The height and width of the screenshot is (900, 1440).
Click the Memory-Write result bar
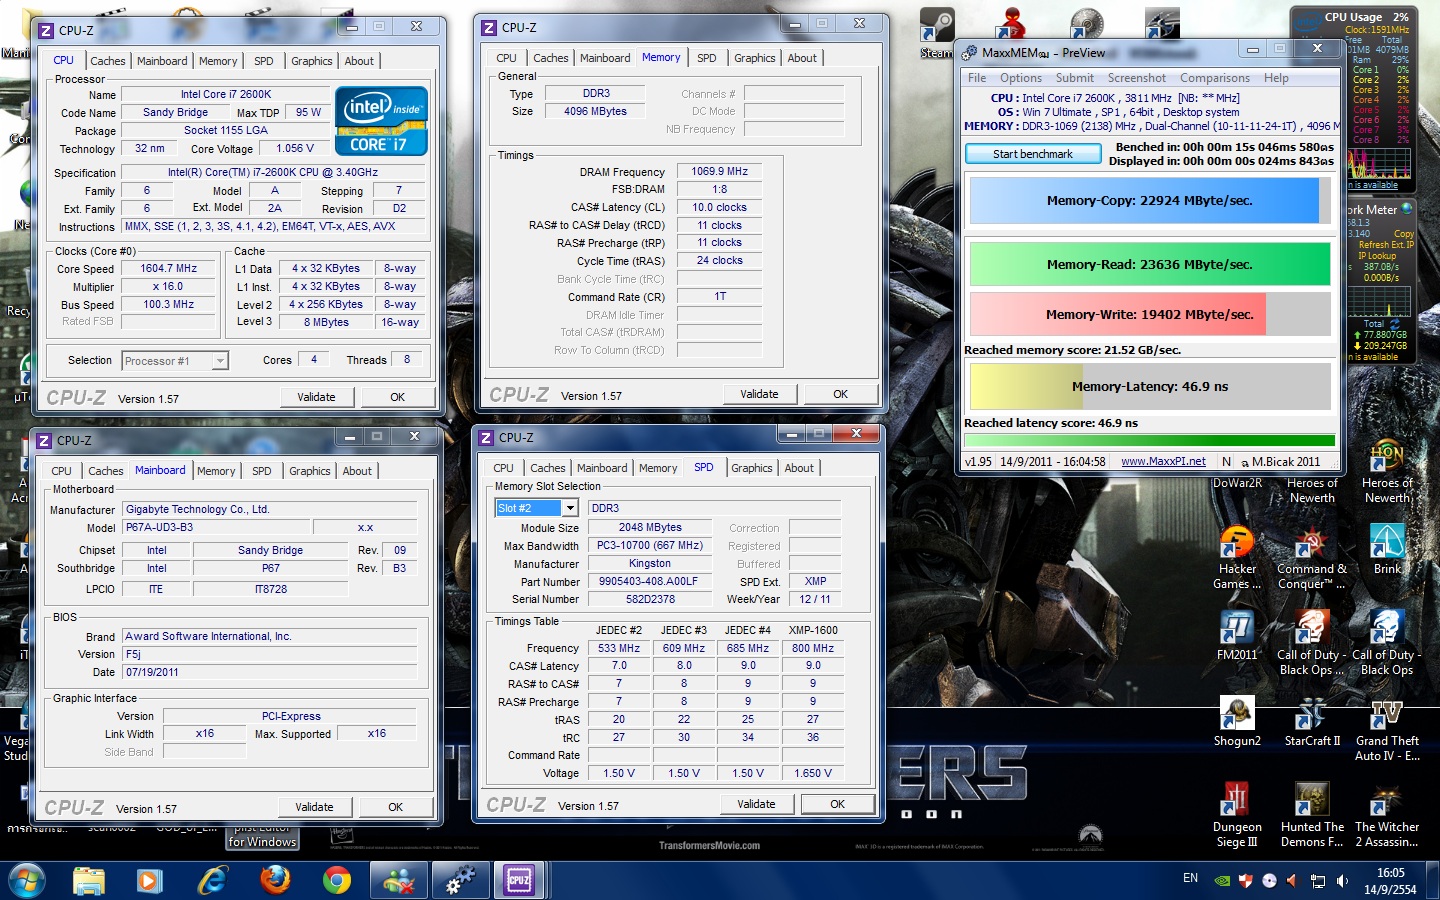coord(1150,314)
